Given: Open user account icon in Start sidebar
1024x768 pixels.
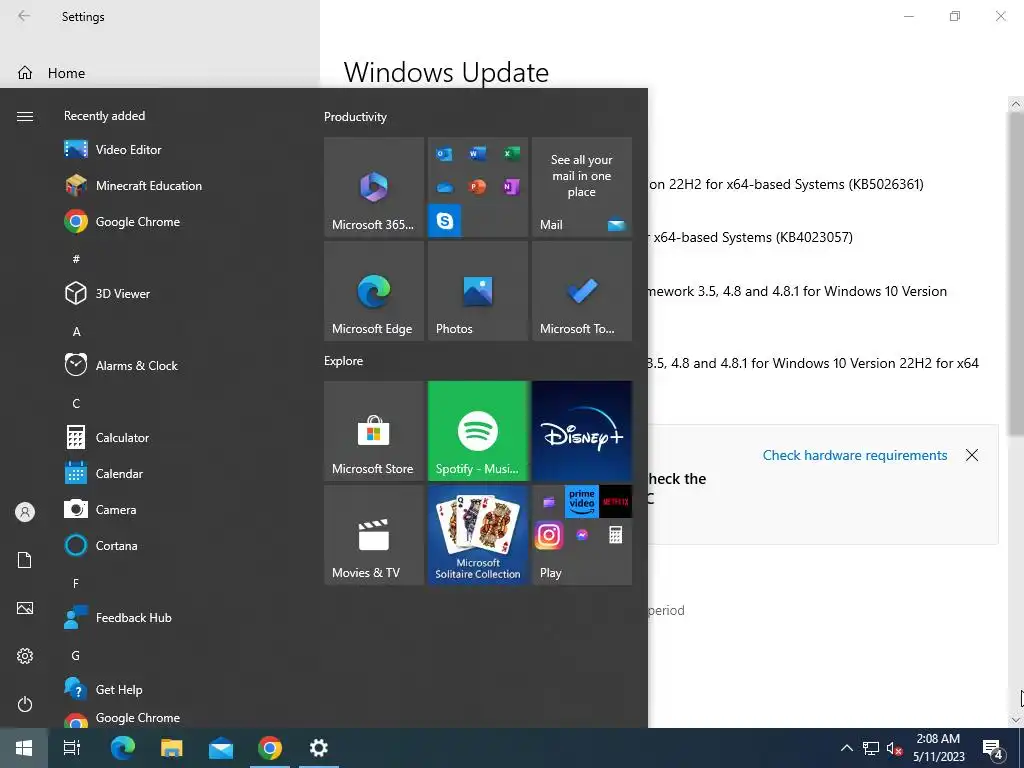Looking at the screenshot, I should (x=25, y=512).
